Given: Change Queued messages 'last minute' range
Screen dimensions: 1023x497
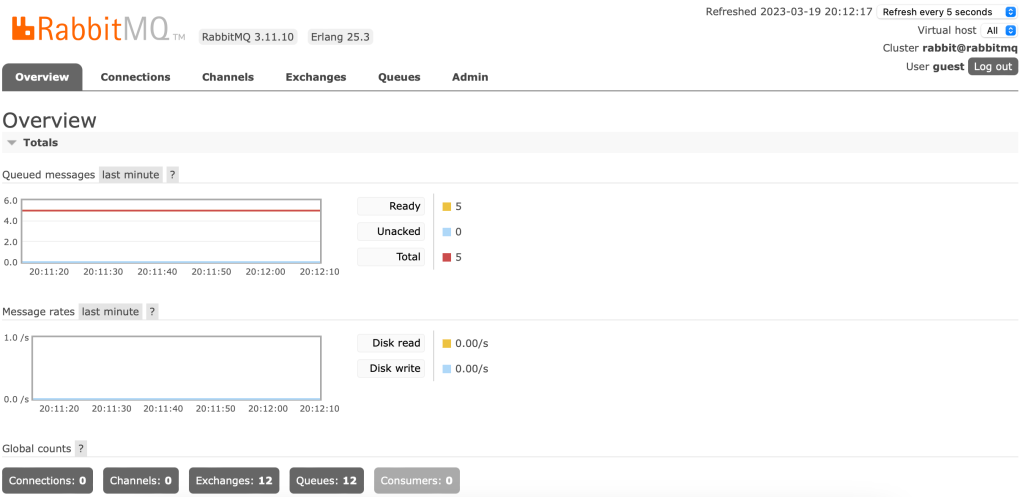Looking at the screenshot, I should (130, 174).
